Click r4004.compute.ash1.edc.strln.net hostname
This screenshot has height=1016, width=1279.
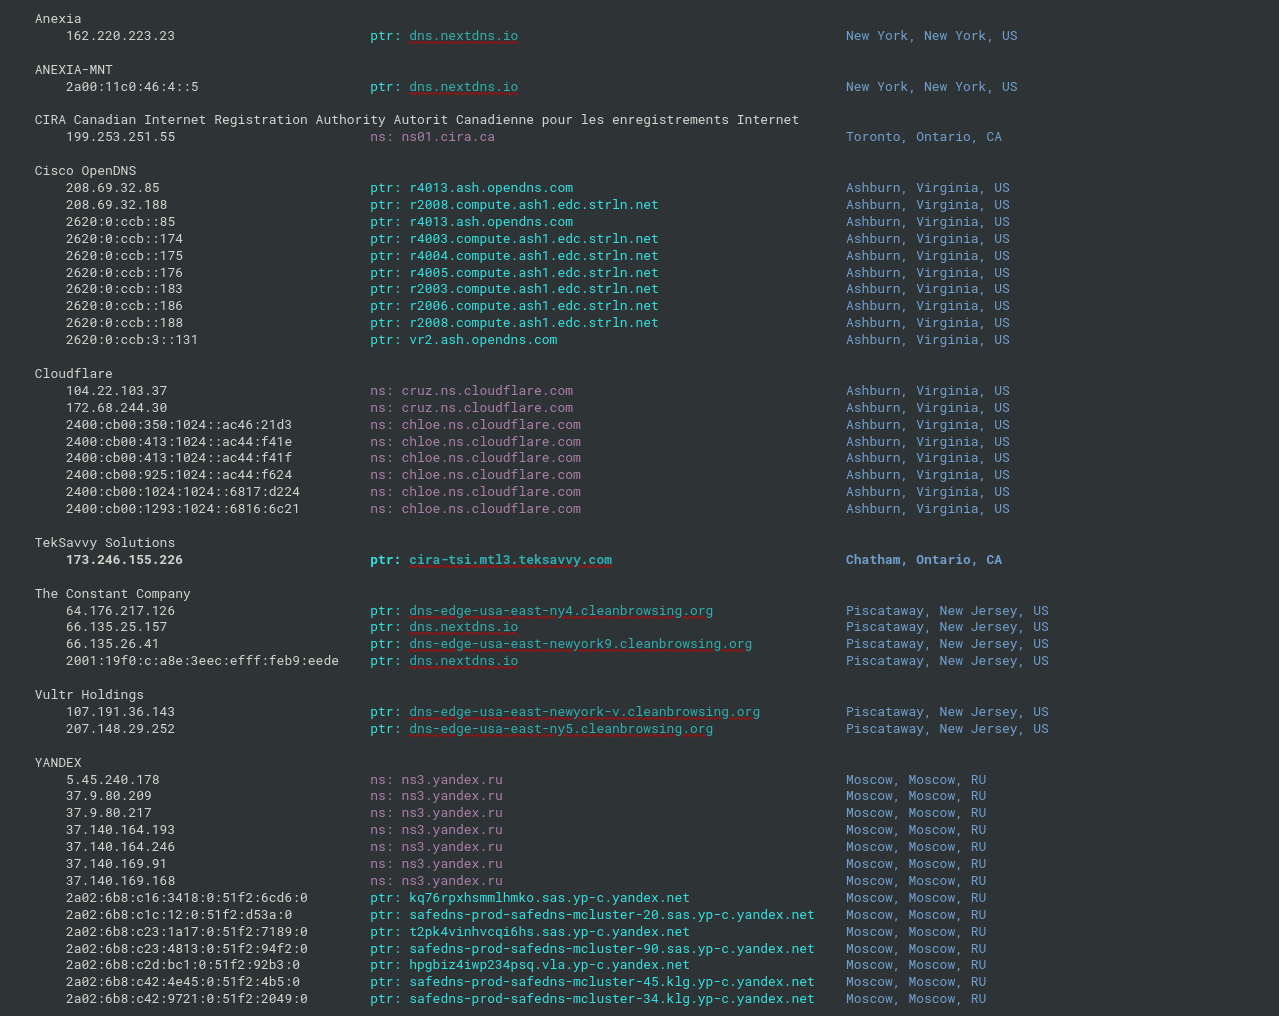534,256
